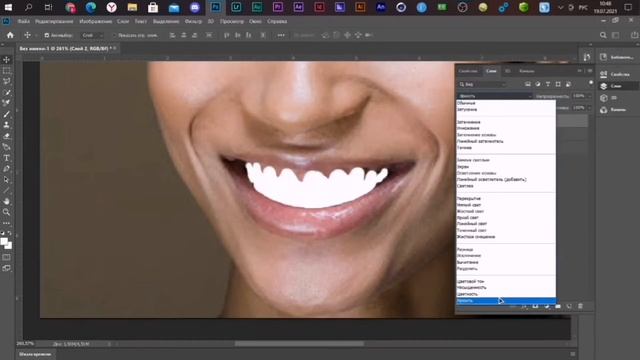Open the Слой auto-select target dropdown

pos(92,36)
